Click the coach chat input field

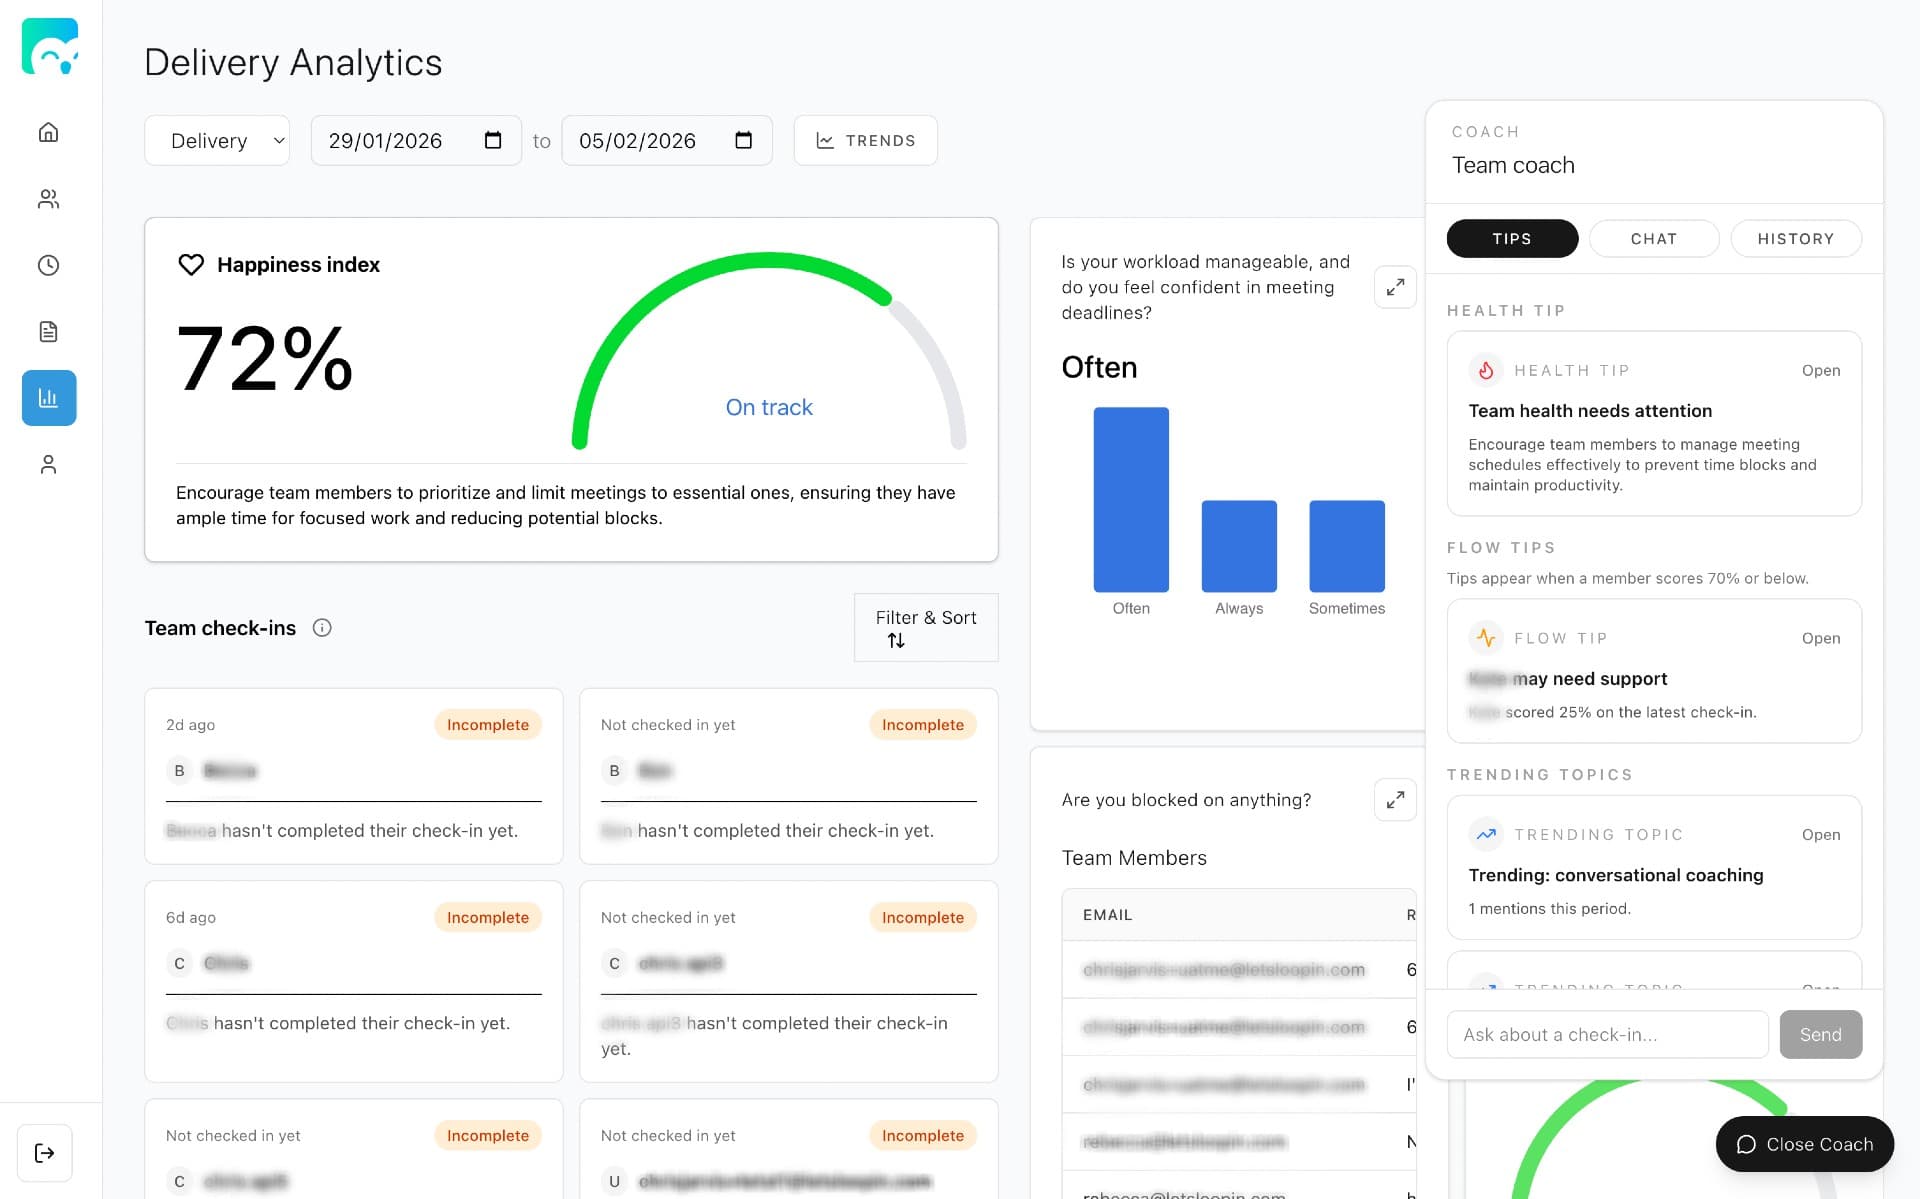point(1606,1034)
